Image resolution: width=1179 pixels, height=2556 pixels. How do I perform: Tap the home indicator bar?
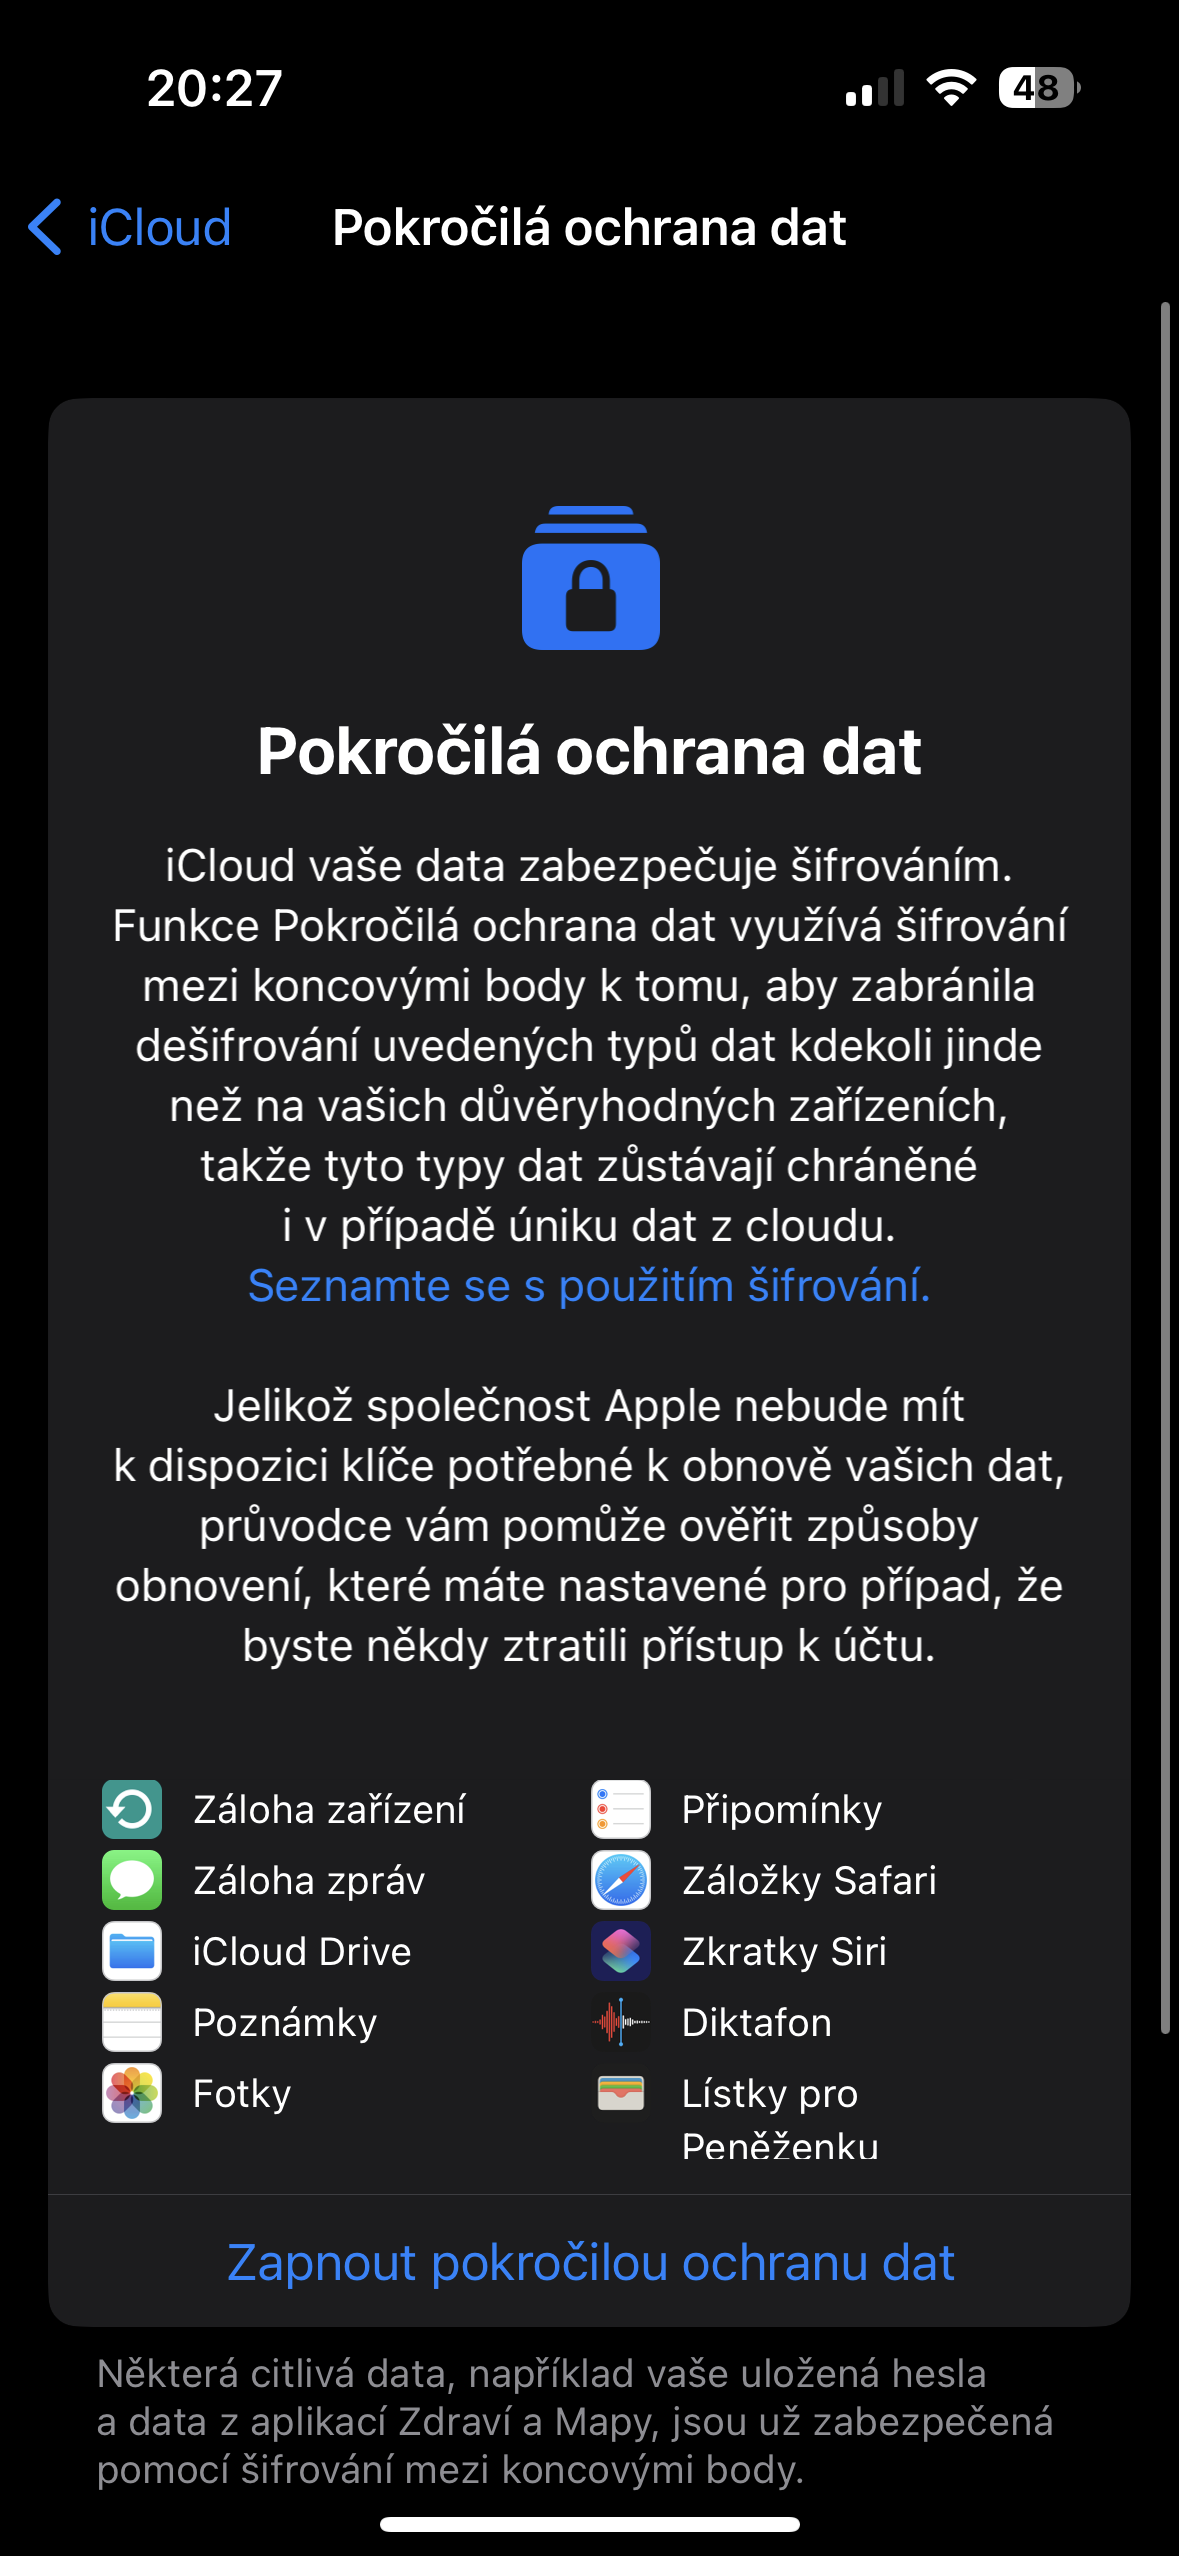pos(590,2524)
